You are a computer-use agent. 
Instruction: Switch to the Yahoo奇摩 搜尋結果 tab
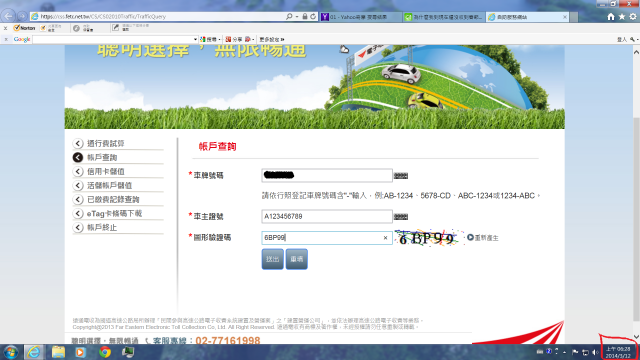(361, 17)
